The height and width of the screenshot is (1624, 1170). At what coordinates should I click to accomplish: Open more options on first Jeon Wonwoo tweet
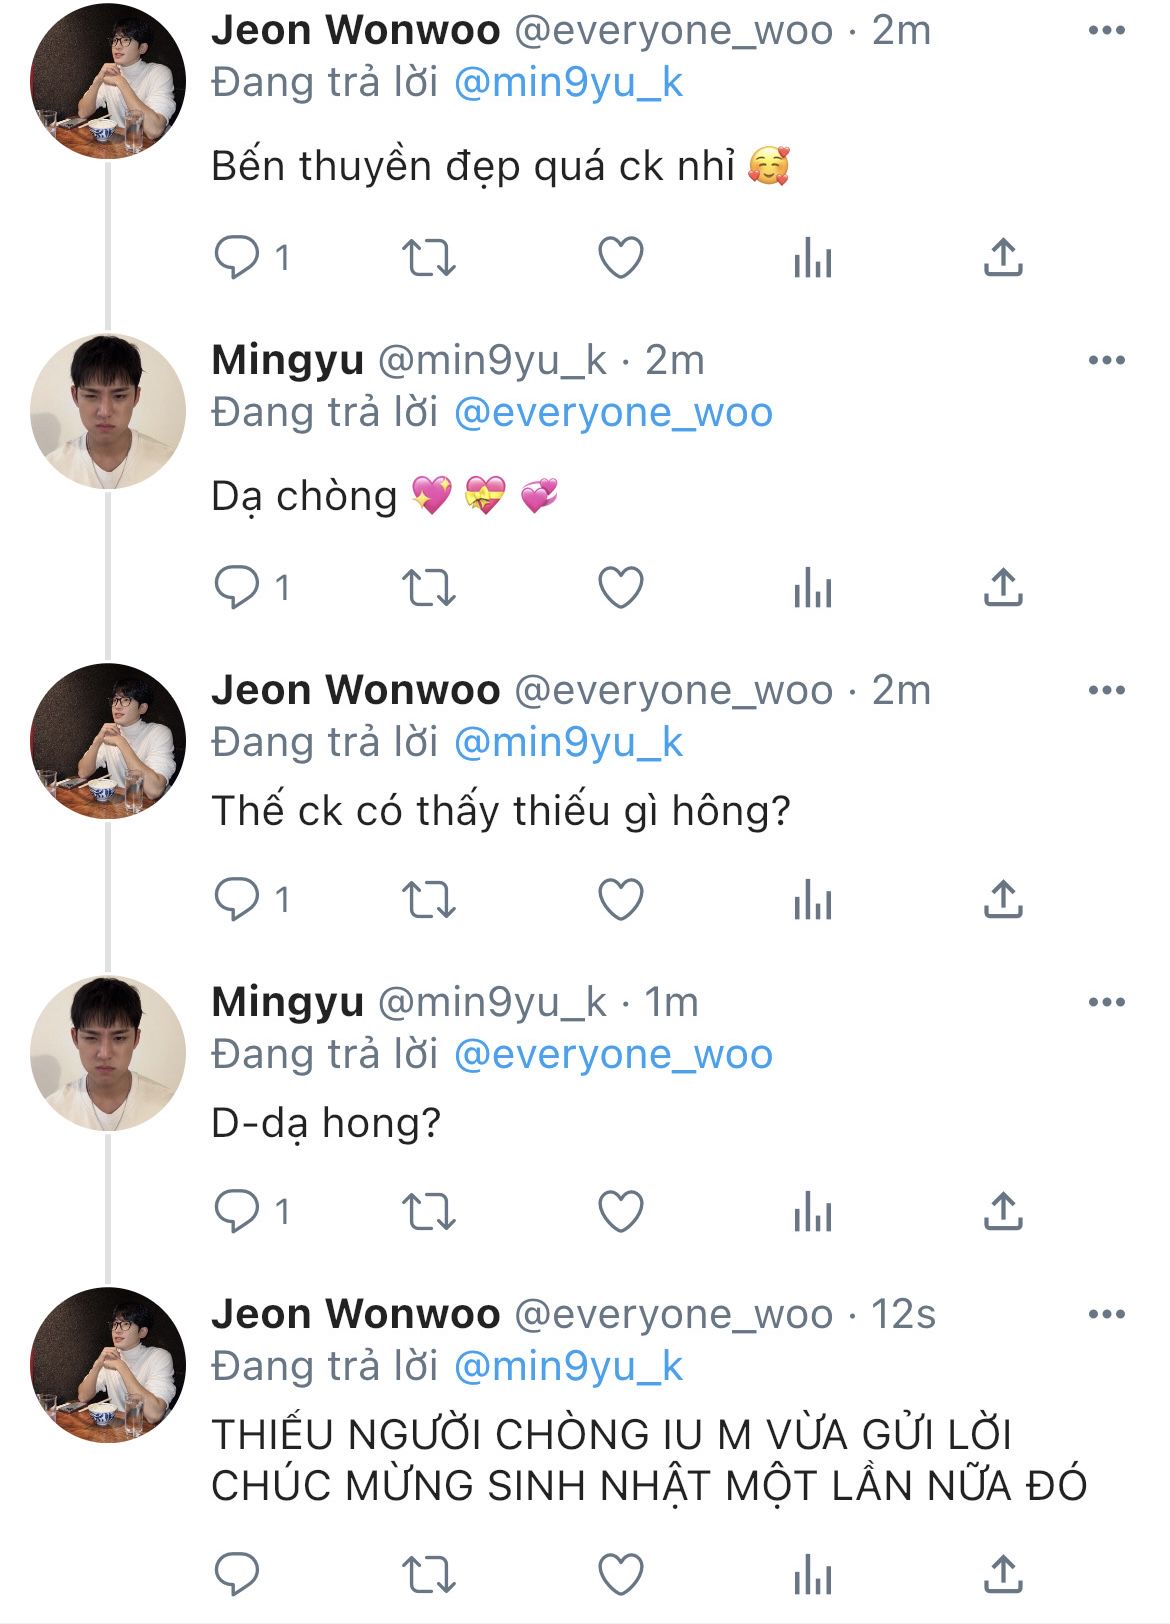click(1106, 31)
